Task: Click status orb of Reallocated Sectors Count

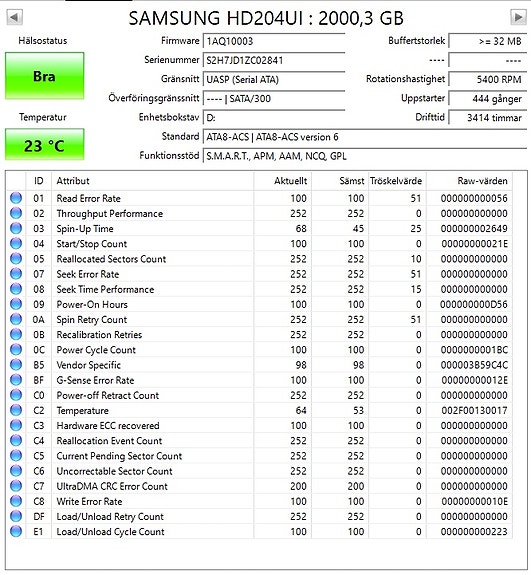Action: pos(16,259)
